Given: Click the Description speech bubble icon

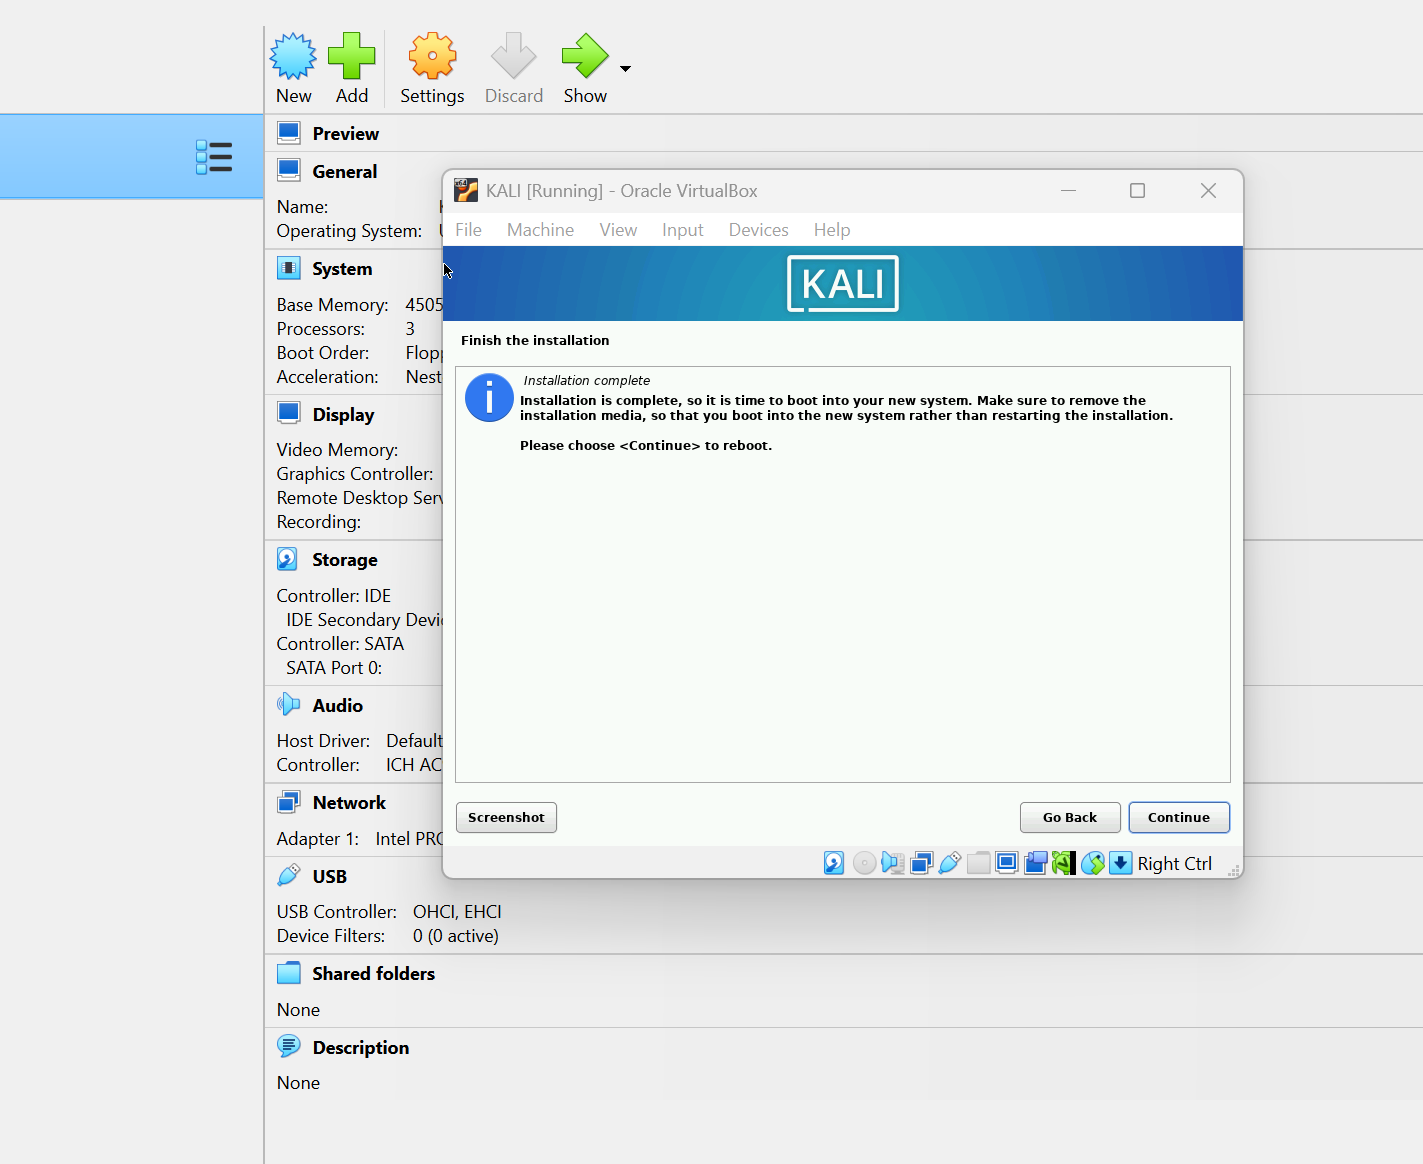Looking at the screenshot, I should click(x=289, y=1046).
